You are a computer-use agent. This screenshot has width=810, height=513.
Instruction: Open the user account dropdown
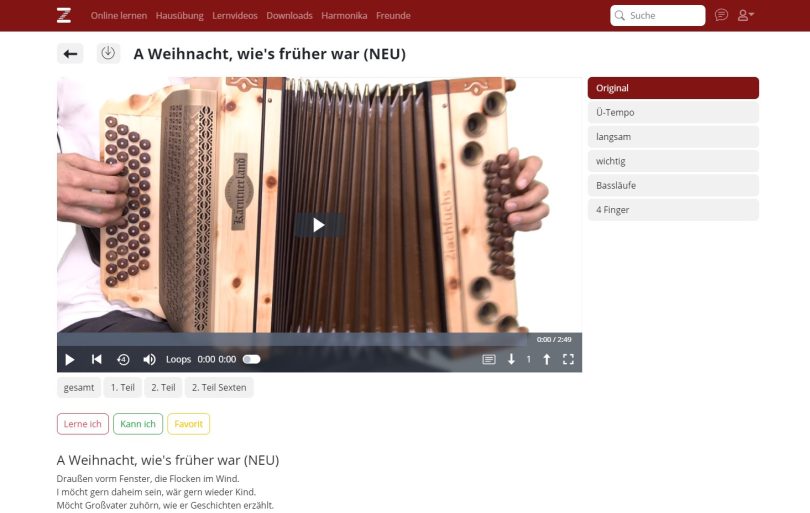pyautogui.click(x=745, y=15)
